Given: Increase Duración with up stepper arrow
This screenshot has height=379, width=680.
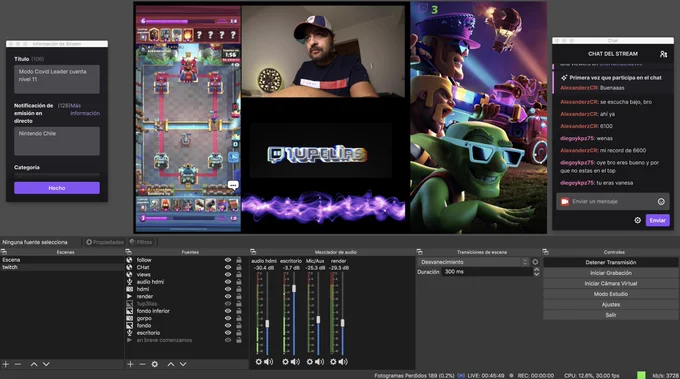Looking at the screenshot, I should [x=536, y=269].
